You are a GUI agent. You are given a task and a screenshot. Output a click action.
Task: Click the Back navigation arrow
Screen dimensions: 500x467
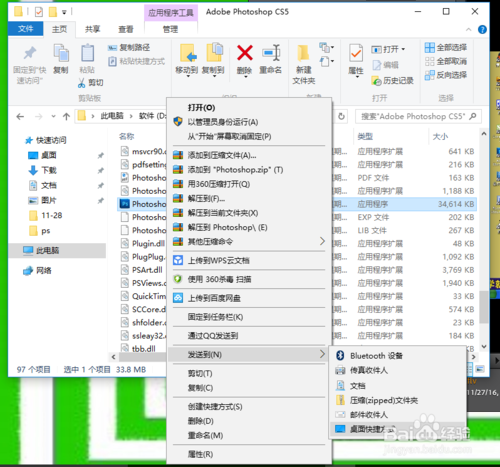20,116
